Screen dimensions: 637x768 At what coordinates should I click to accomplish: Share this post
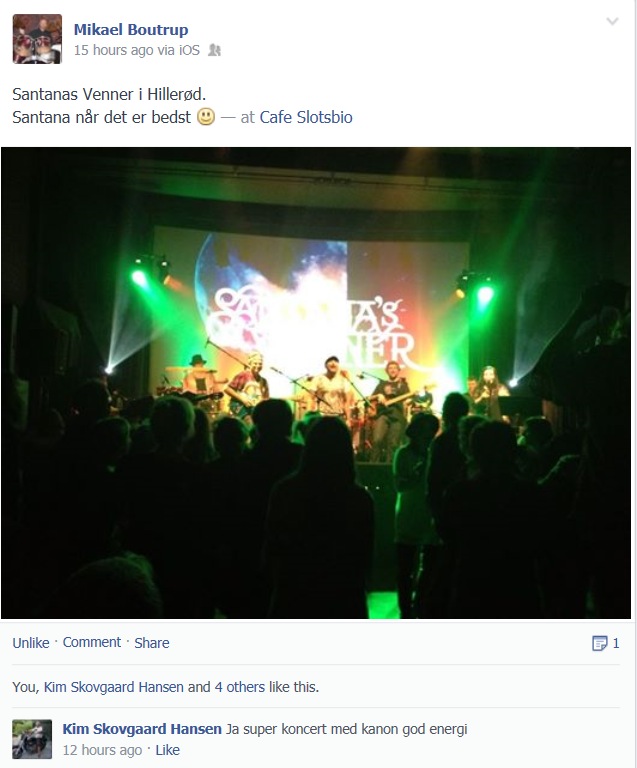152,643
